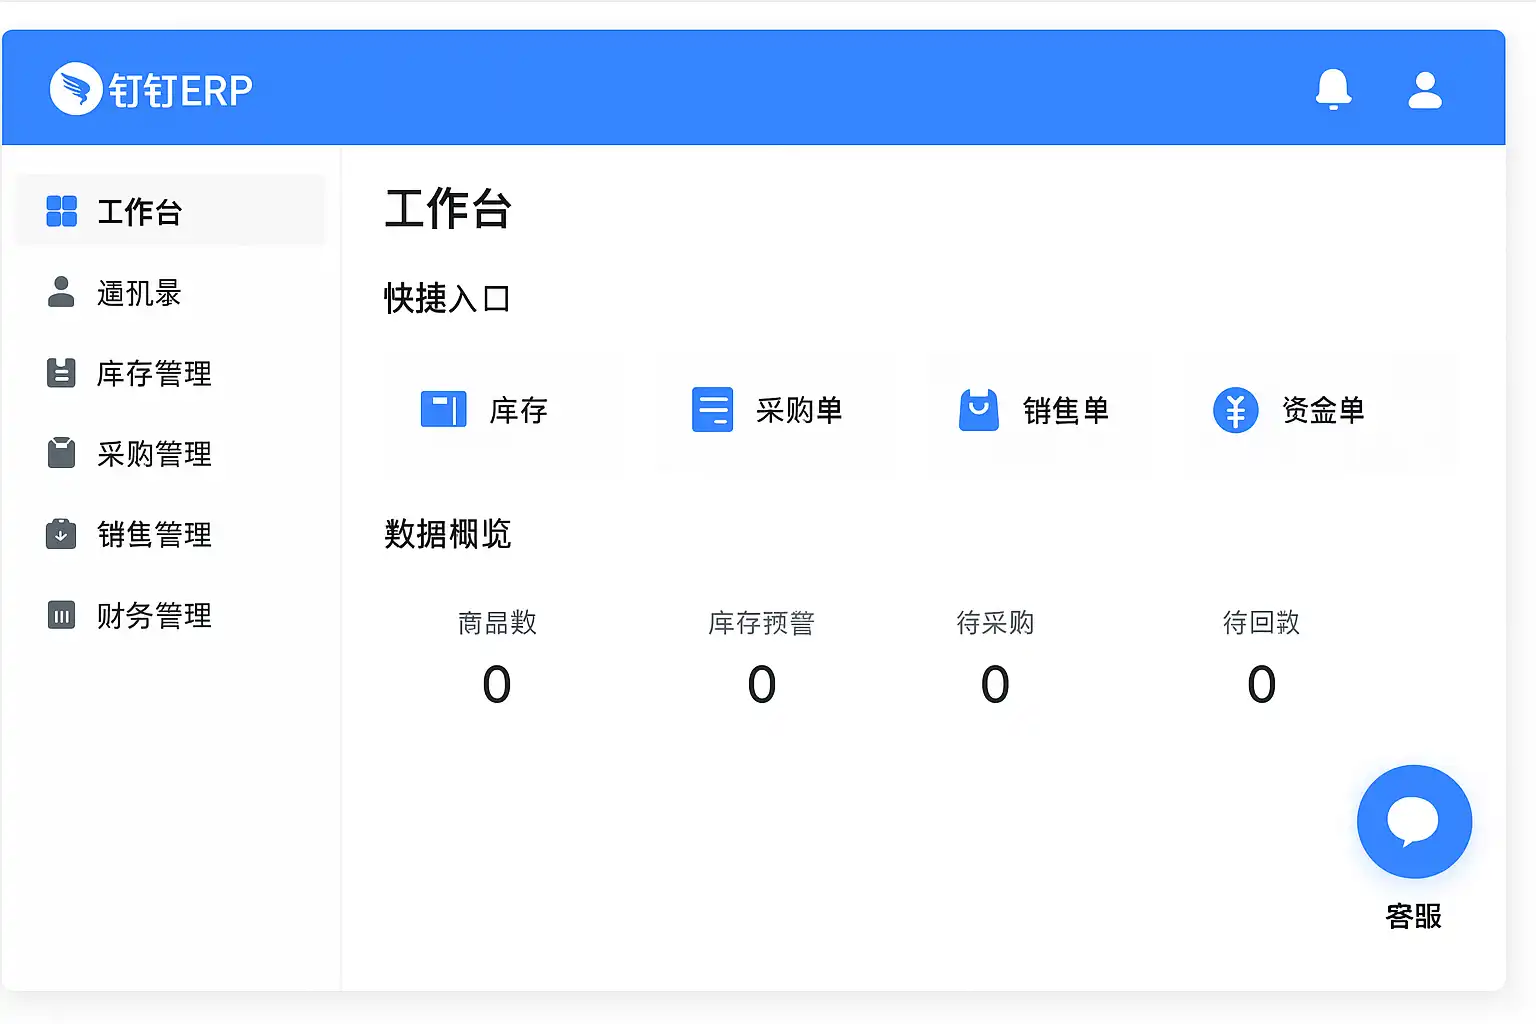Open 财务管理 sidebar item
1536x1024 pixels.
(154, 615)
